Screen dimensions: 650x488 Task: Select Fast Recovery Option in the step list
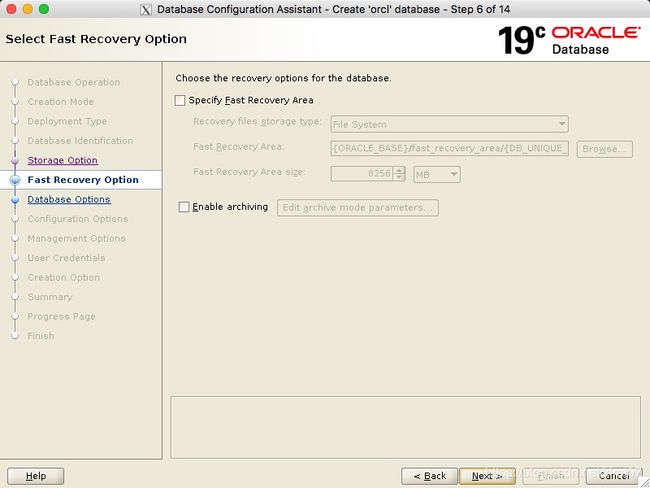[83, 180]
